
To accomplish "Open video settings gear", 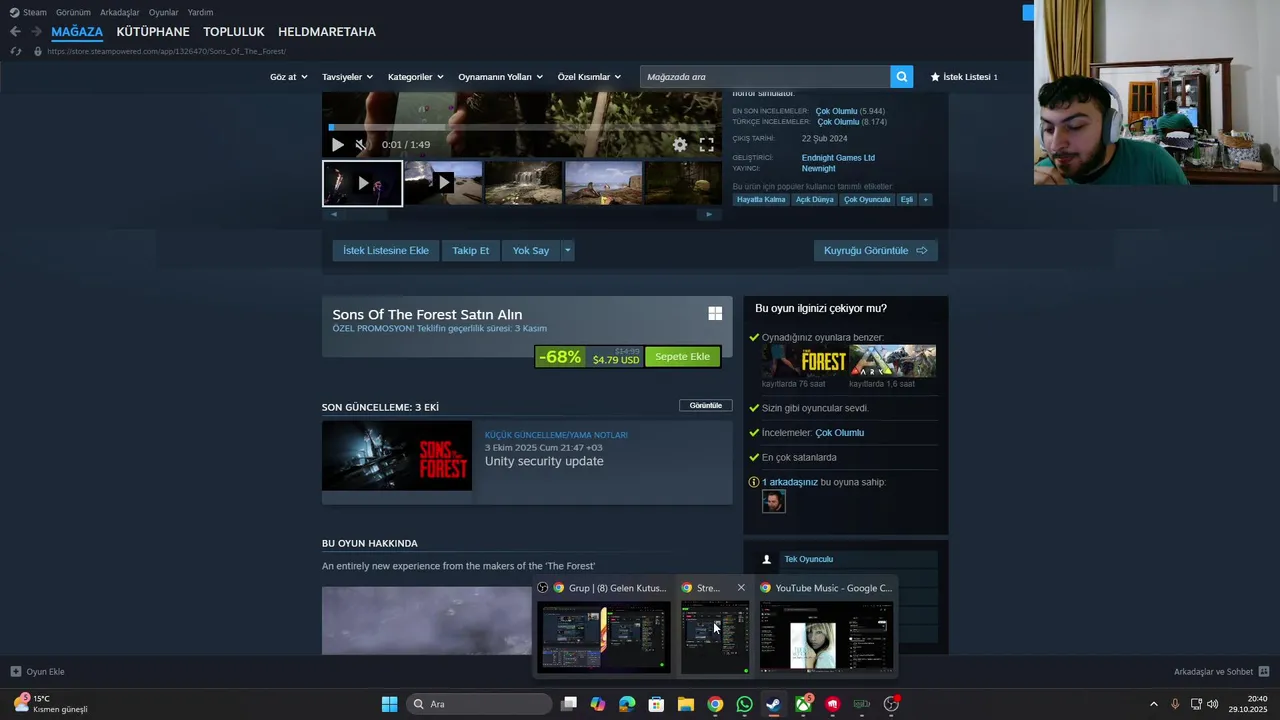I will coord(680,145).
